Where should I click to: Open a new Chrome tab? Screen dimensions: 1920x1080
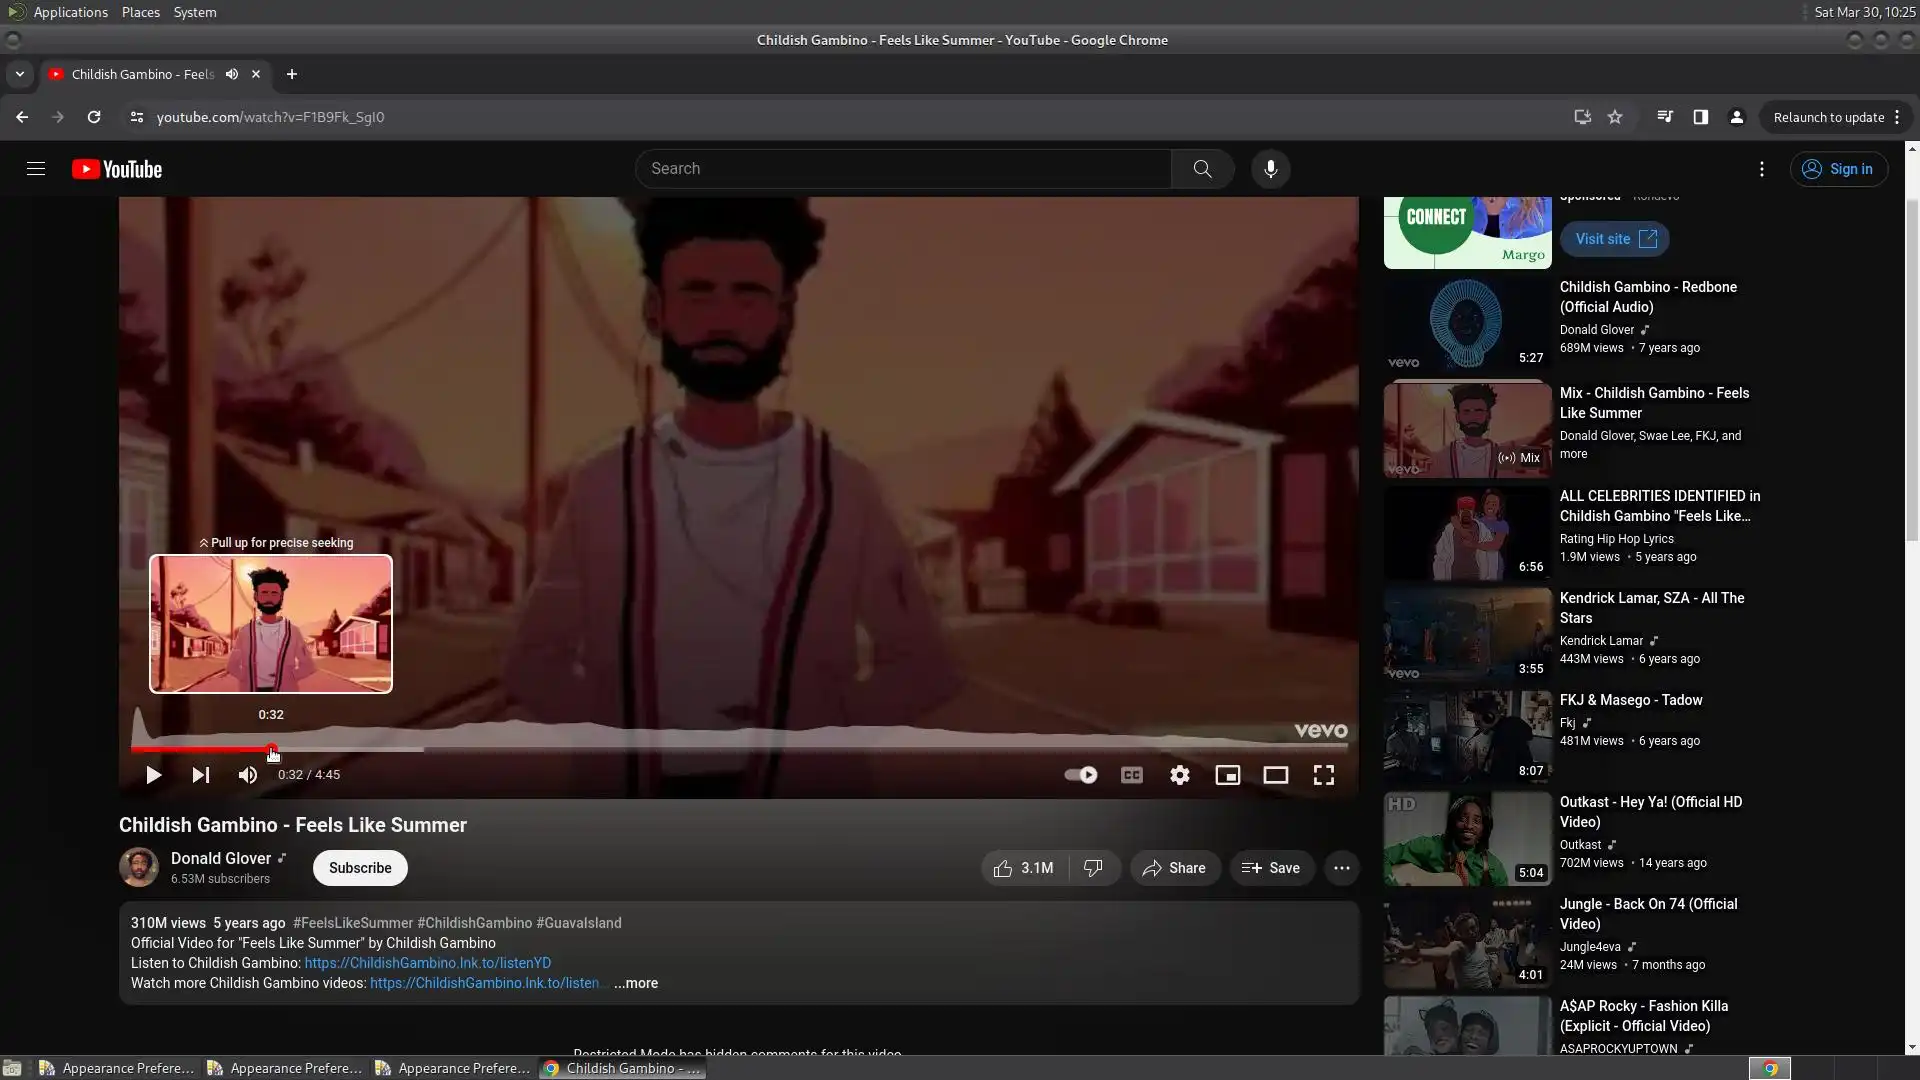291,74
